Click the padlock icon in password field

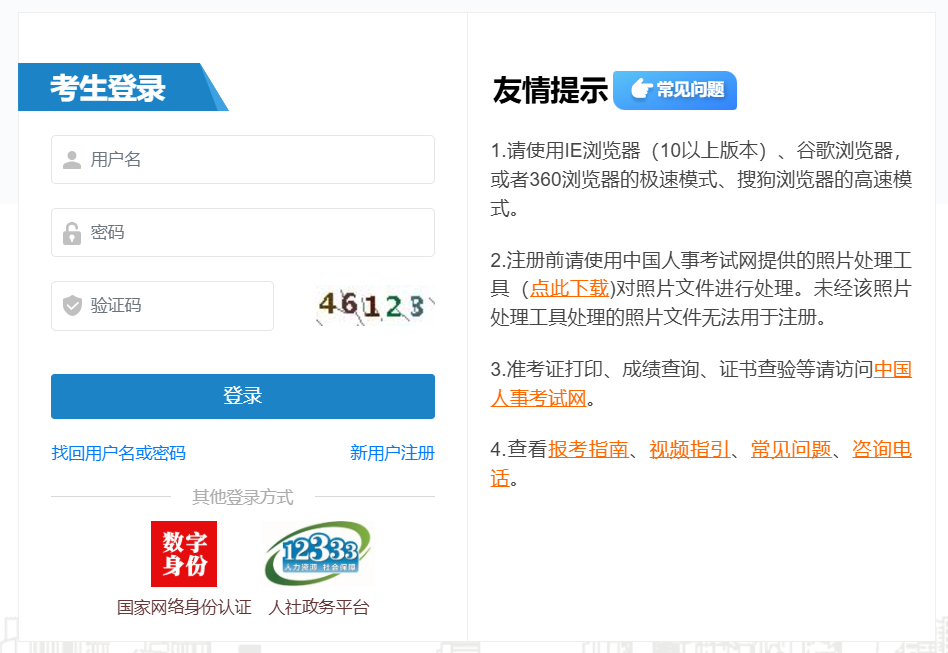[x=72, y=233]
